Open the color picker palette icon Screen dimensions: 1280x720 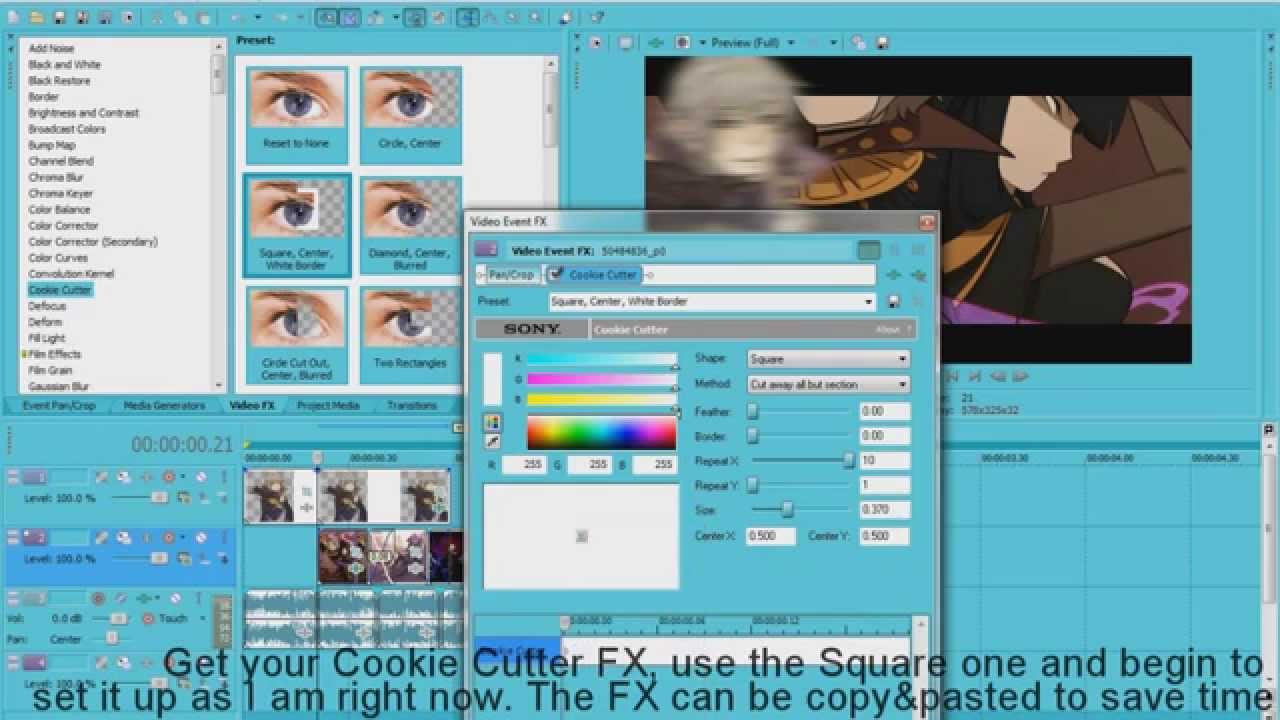coord(493,423)
